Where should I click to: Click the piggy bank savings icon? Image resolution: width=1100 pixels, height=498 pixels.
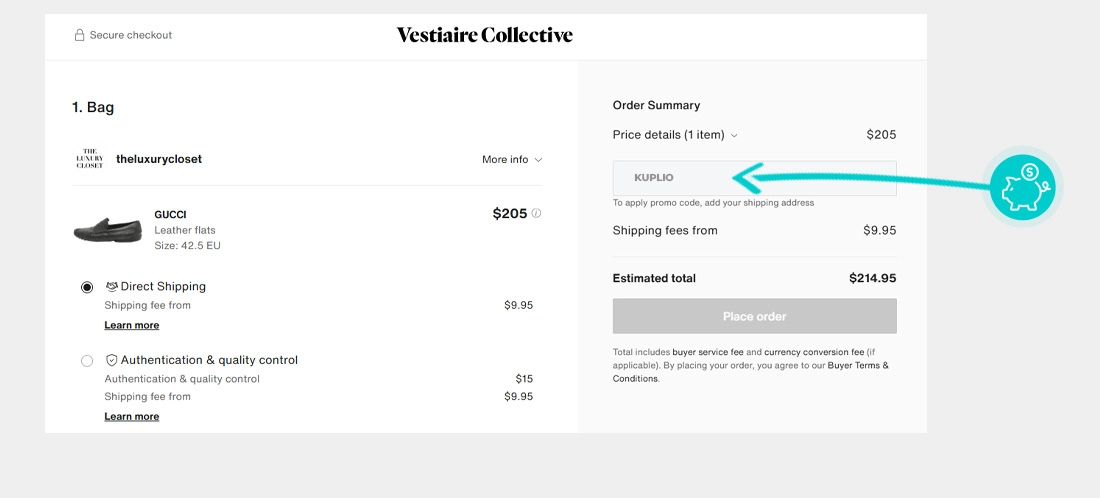click(x=1022, y=188)
